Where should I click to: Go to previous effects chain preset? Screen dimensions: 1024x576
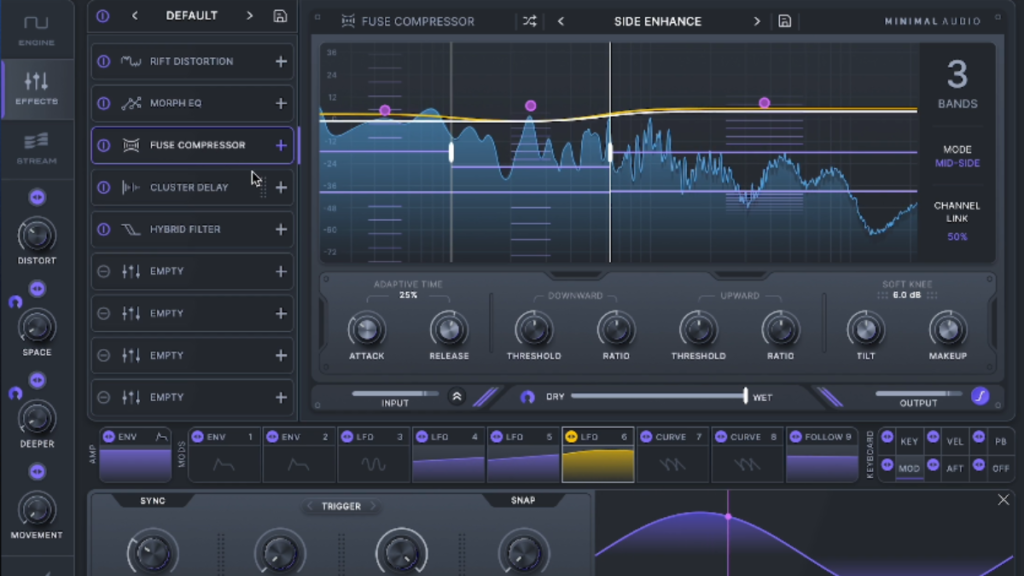(x=135, y=16)
